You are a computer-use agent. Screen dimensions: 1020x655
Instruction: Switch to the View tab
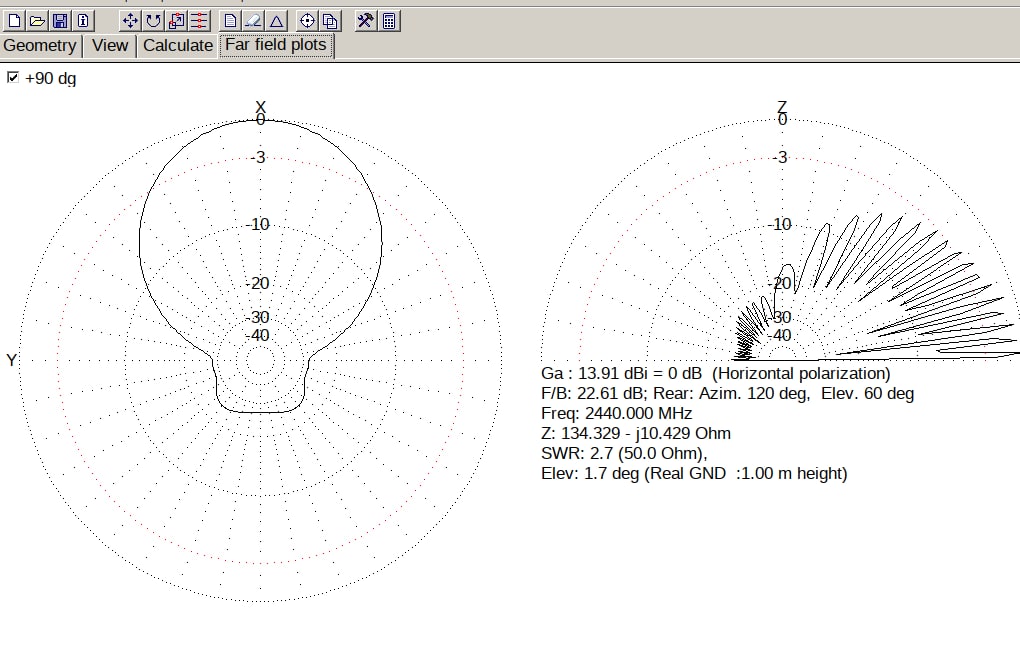tap(109, 46)
